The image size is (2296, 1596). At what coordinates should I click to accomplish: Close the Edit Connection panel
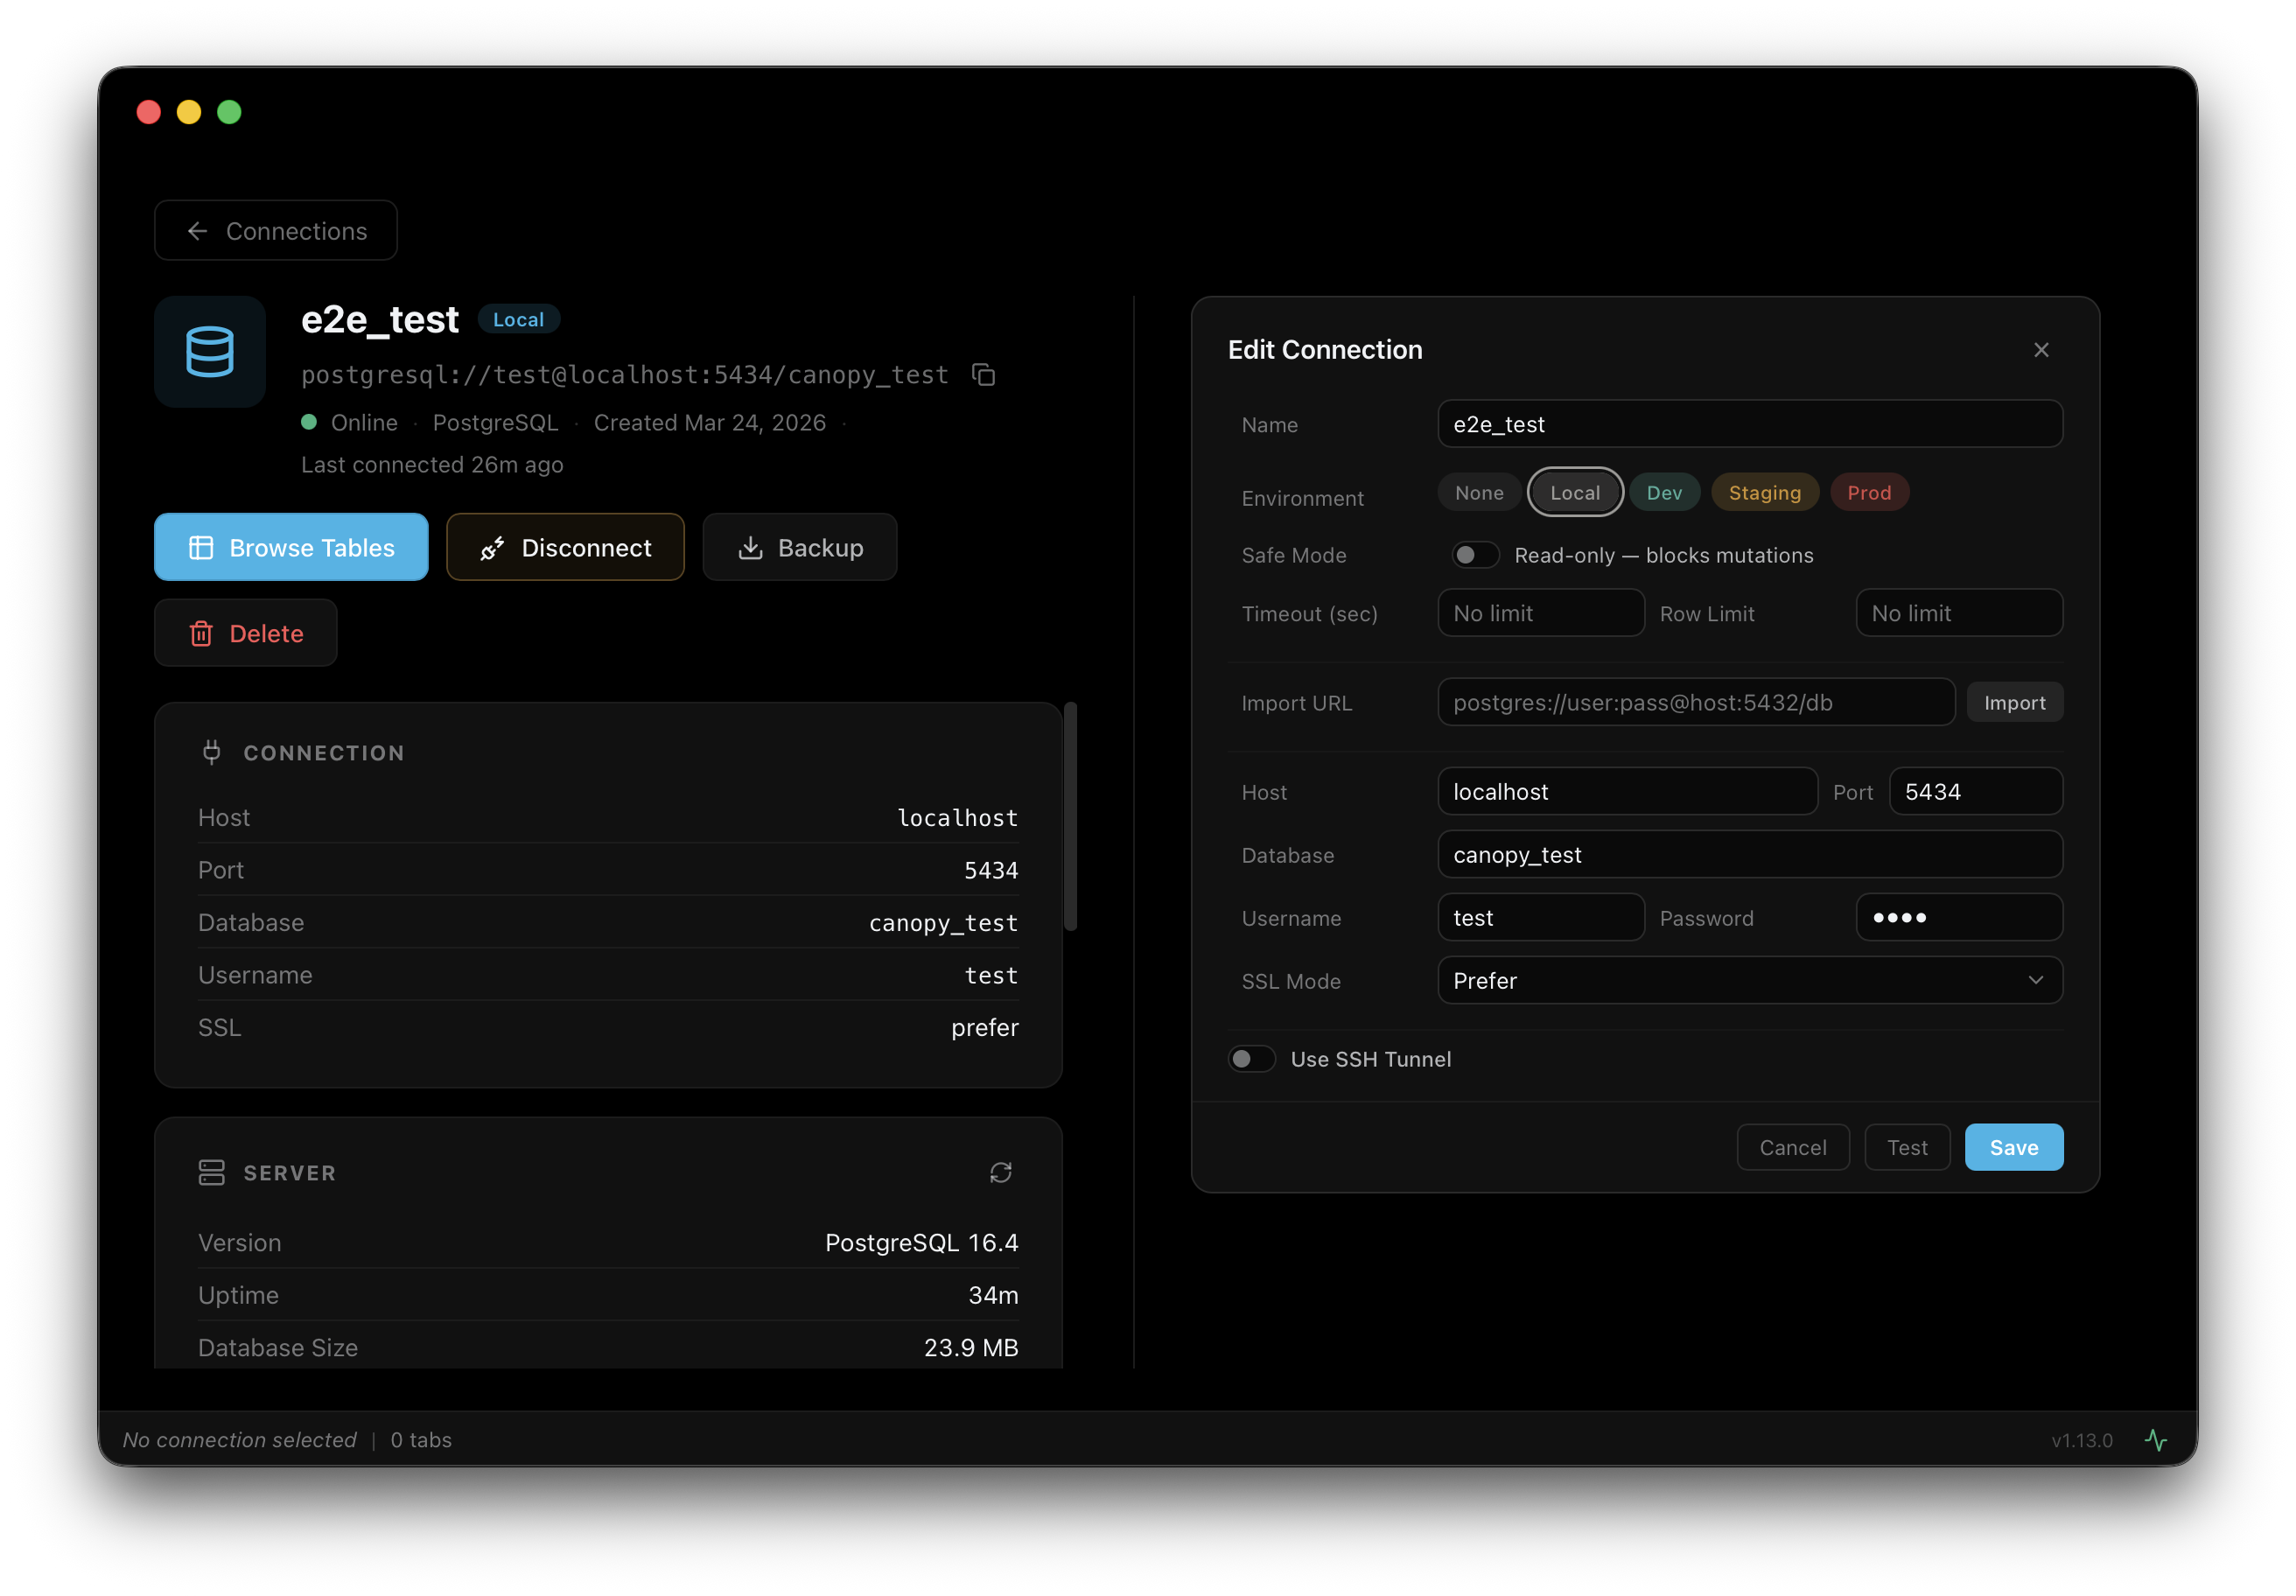(2041, 350)
